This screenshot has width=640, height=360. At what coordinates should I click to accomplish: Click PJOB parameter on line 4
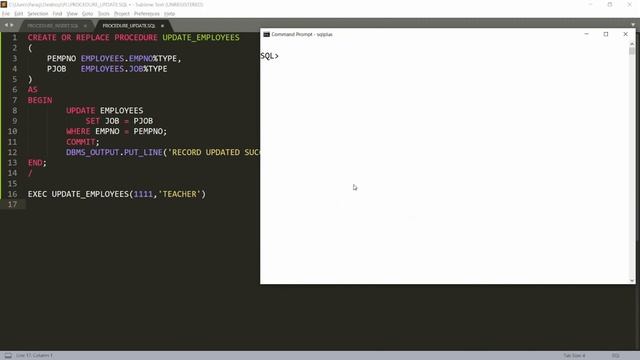point(56,69)
